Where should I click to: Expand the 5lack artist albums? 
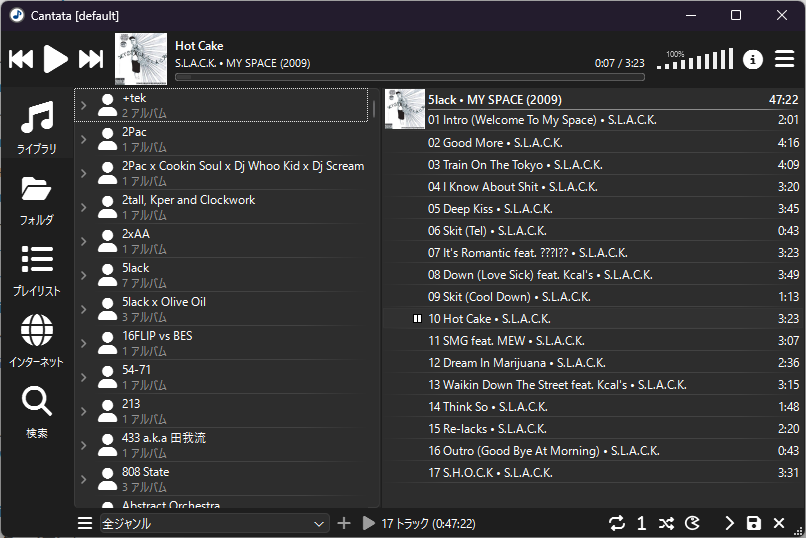point(83,275)
